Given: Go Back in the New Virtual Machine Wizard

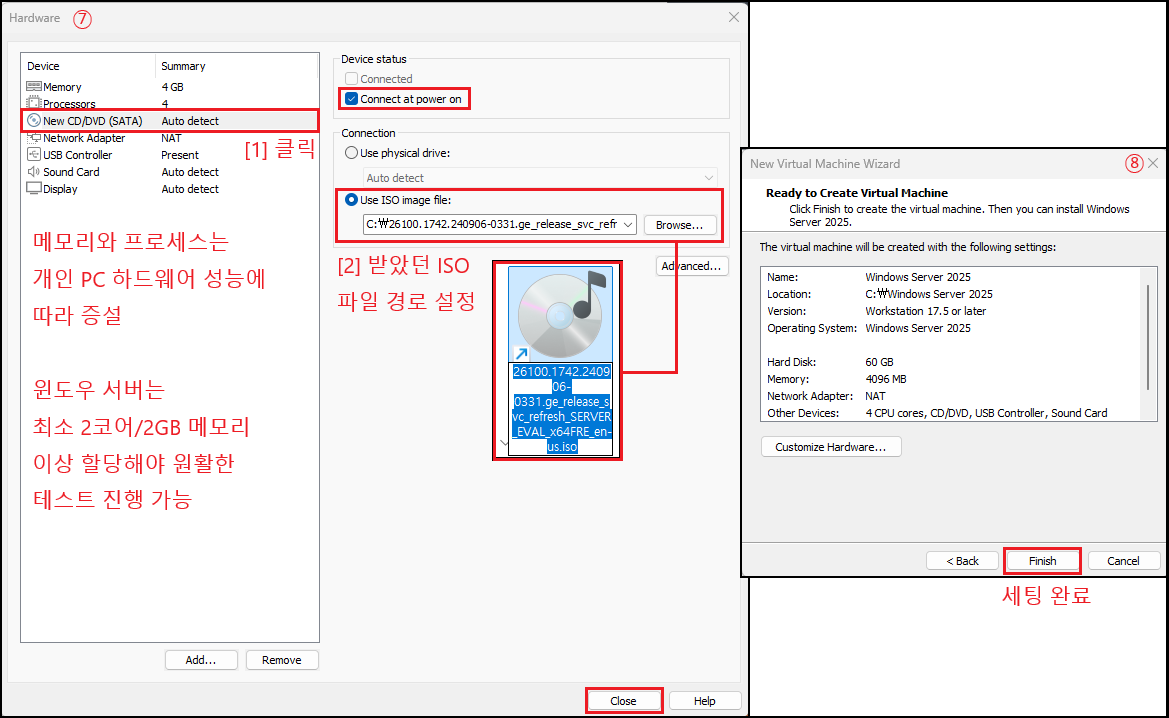Looking at the screenshot, I should (x=962, y=561).
